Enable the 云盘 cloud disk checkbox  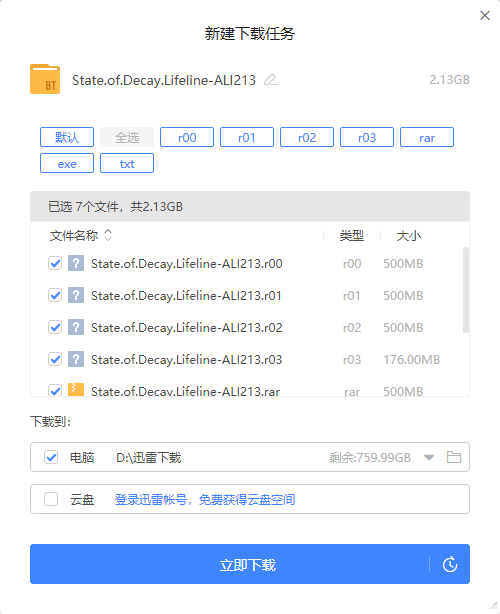[x=51, y=499]
